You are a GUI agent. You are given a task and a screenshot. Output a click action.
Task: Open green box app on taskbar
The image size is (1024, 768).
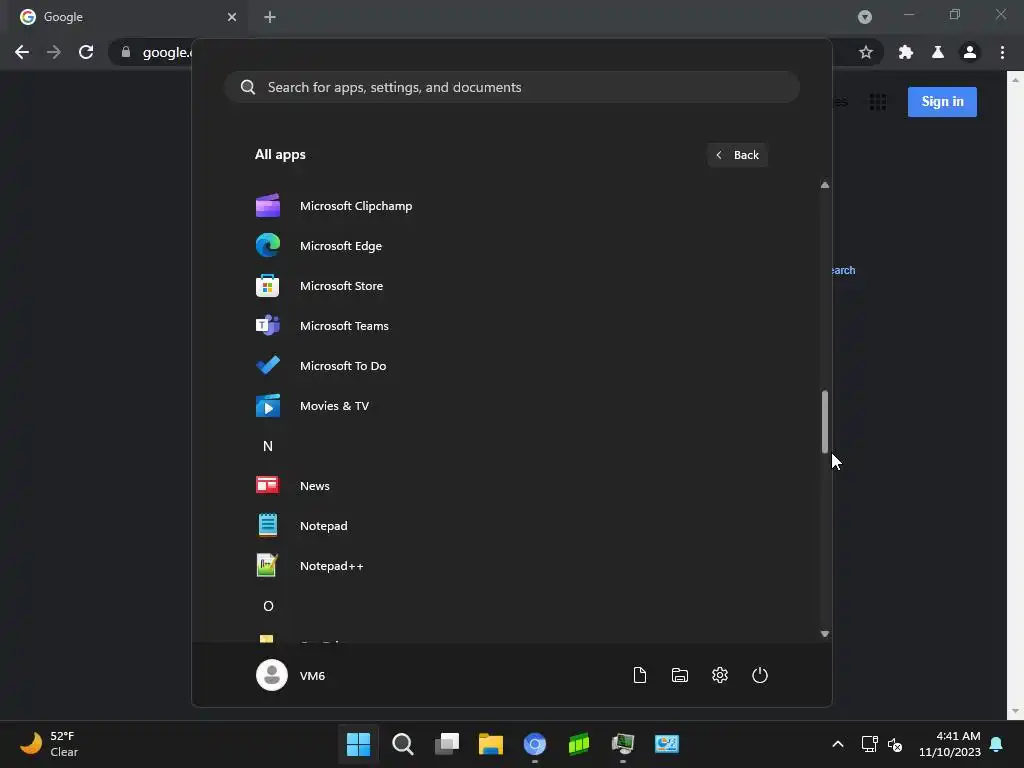tap(579, 744)
